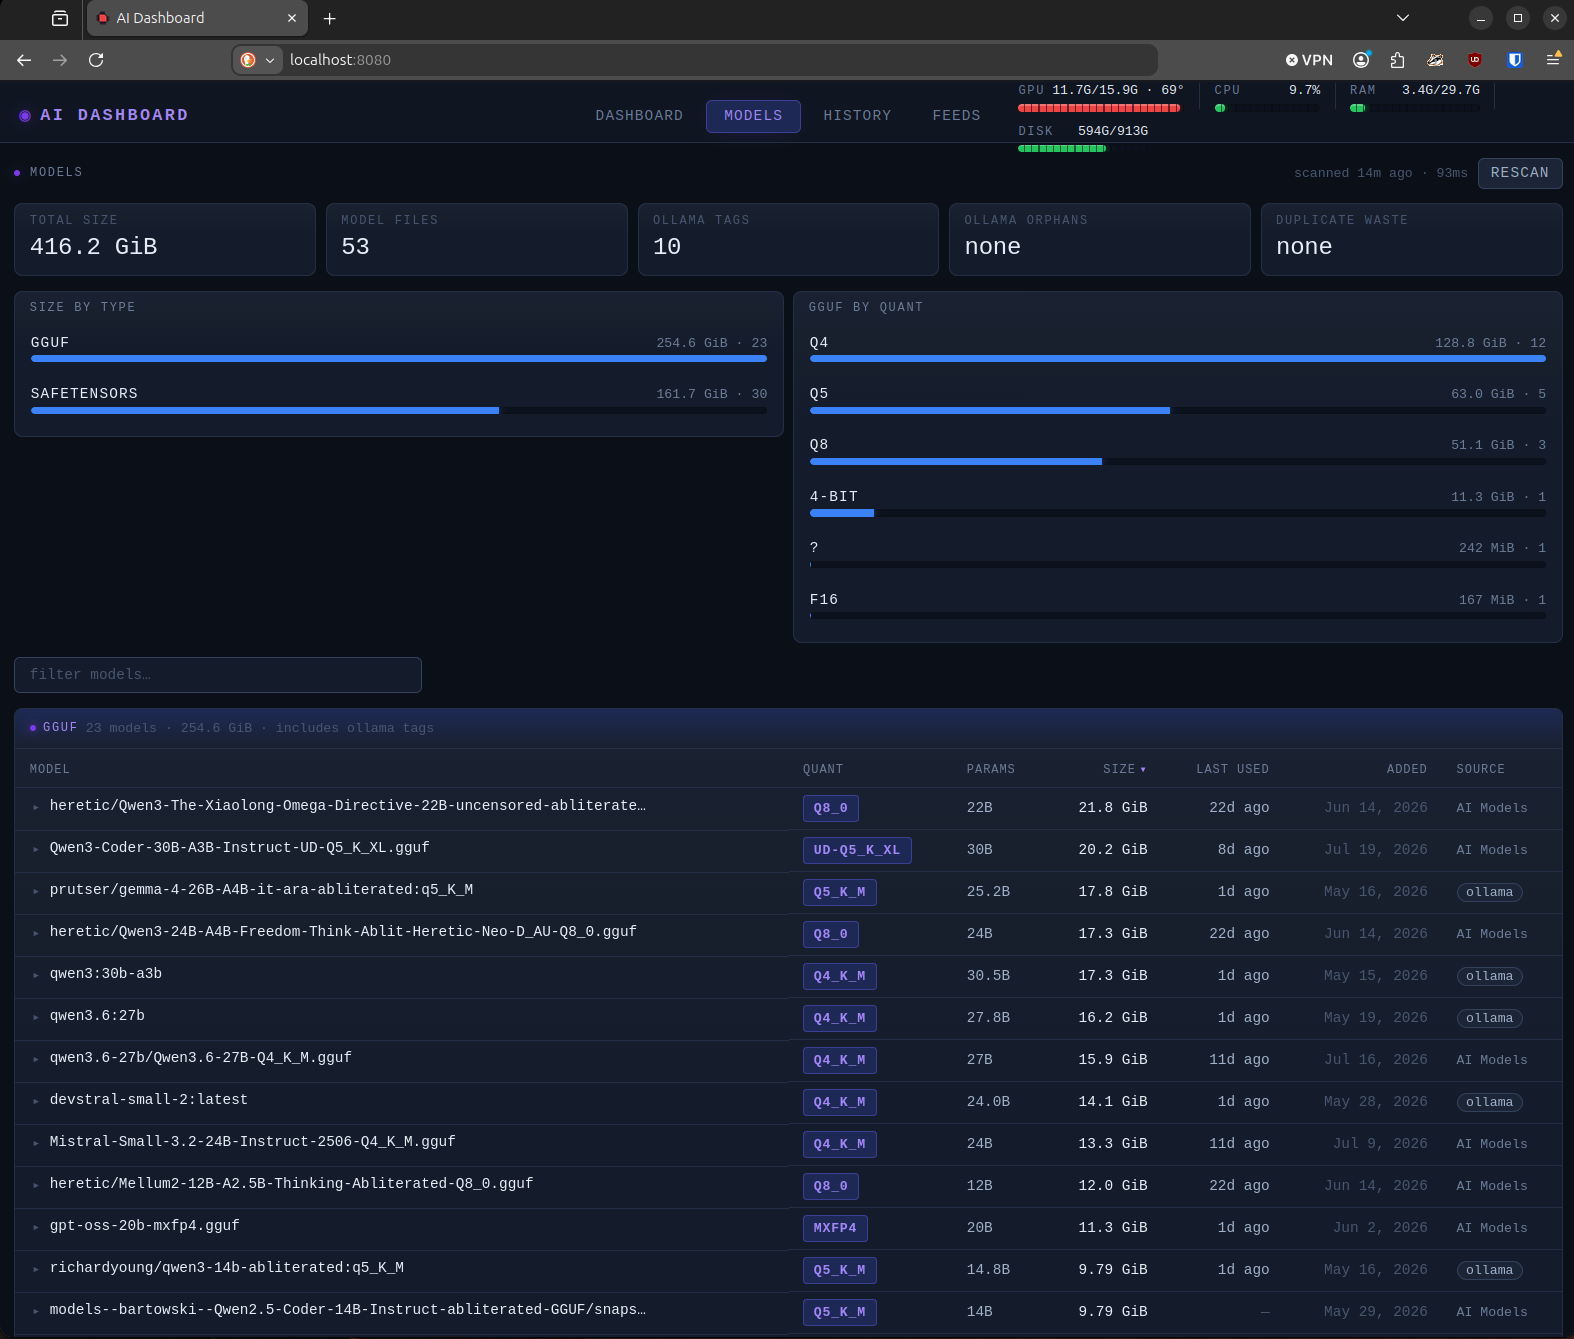Click the F16 quant row label
The image size is (1574, 1339).
click(824, 600)
